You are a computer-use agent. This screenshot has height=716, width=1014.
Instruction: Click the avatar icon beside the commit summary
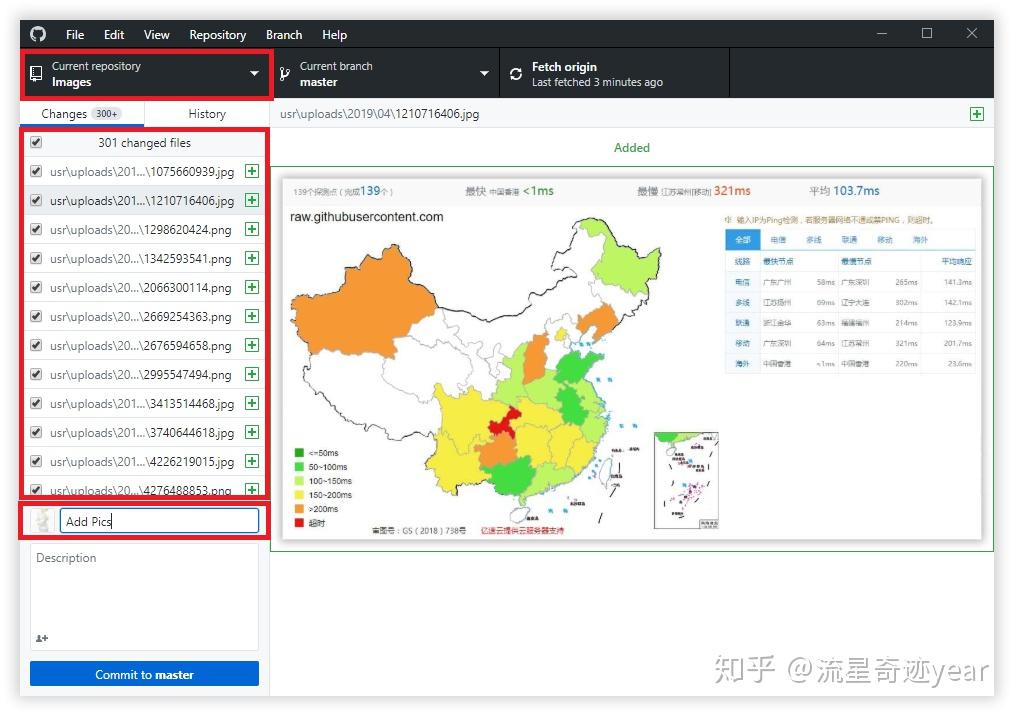[40, 519]
